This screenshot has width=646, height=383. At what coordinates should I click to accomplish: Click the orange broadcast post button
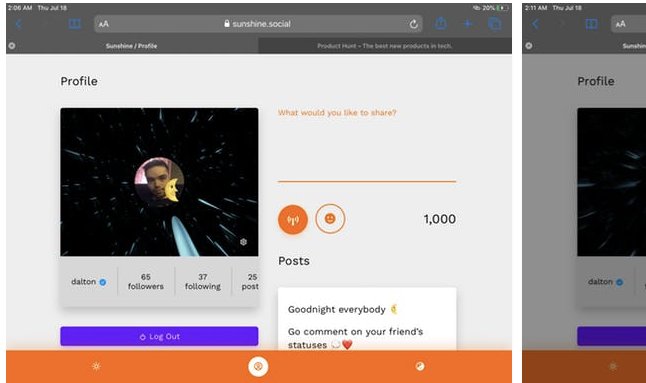click(293, 220)
